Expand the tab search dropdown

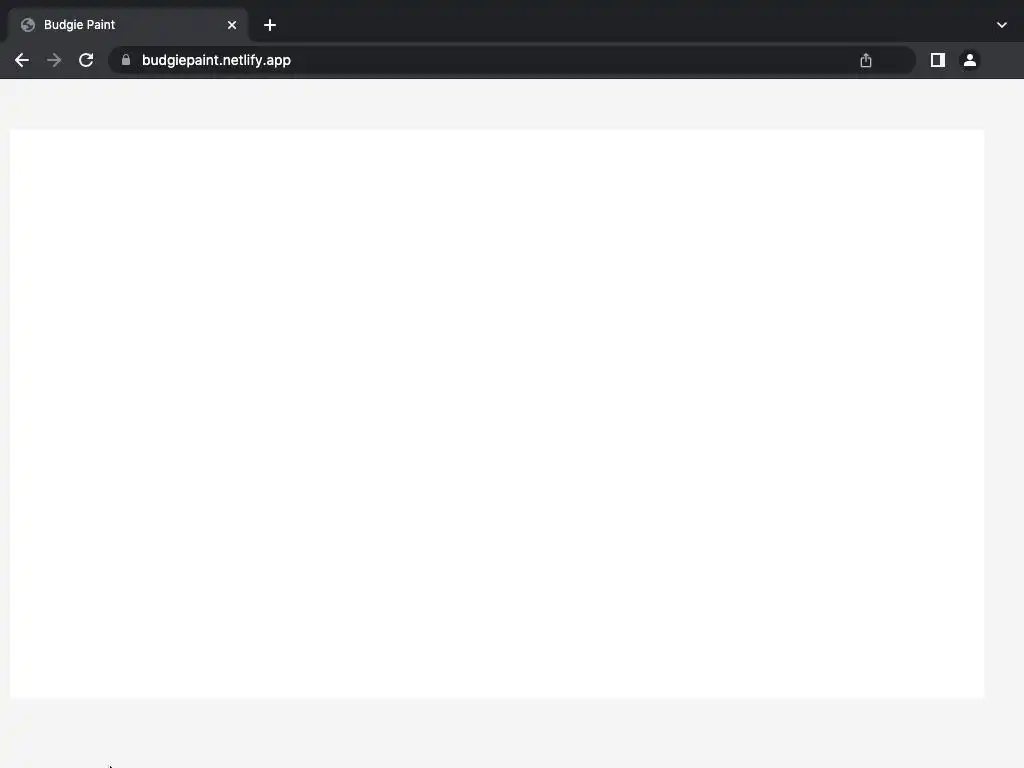click(x=1002, y=25)
